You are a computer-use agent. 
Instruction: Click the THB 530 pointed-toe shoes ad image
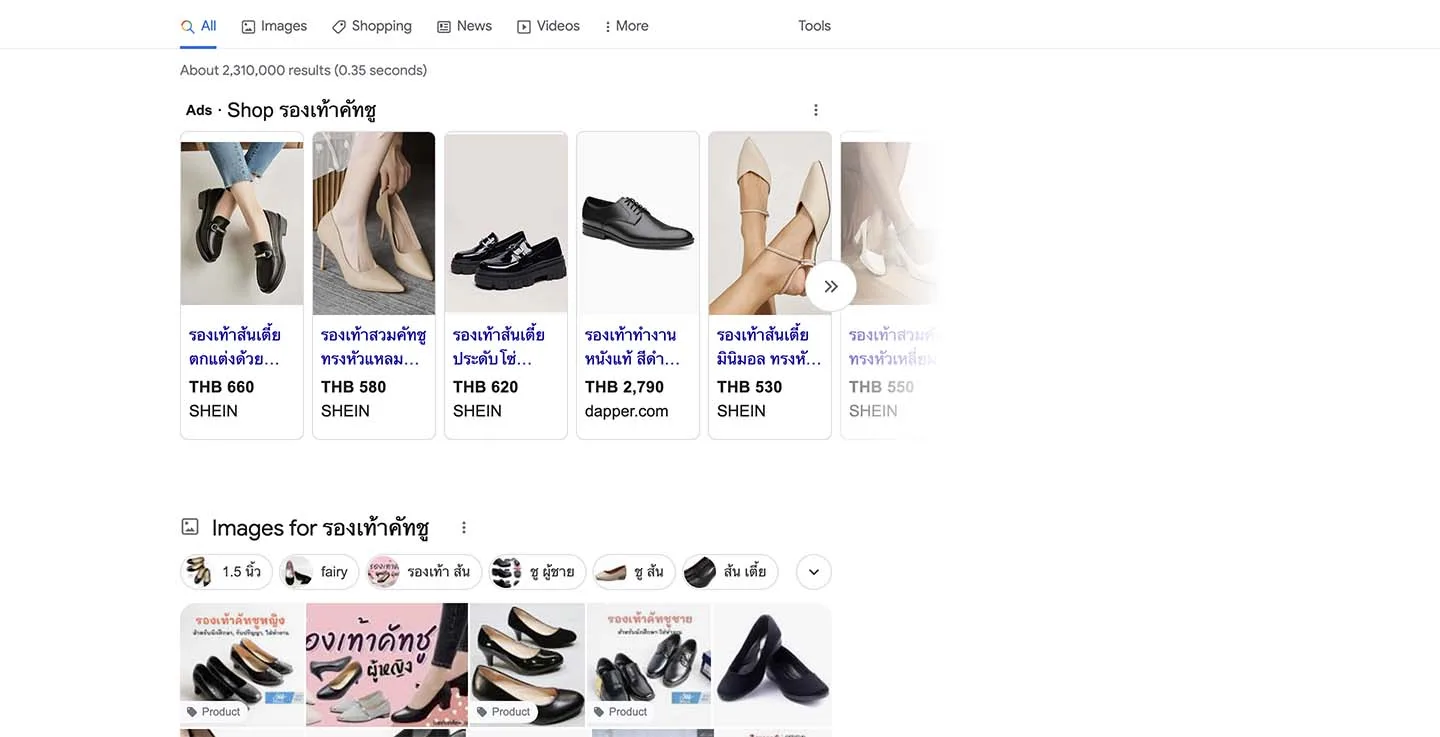coord(769,221)
